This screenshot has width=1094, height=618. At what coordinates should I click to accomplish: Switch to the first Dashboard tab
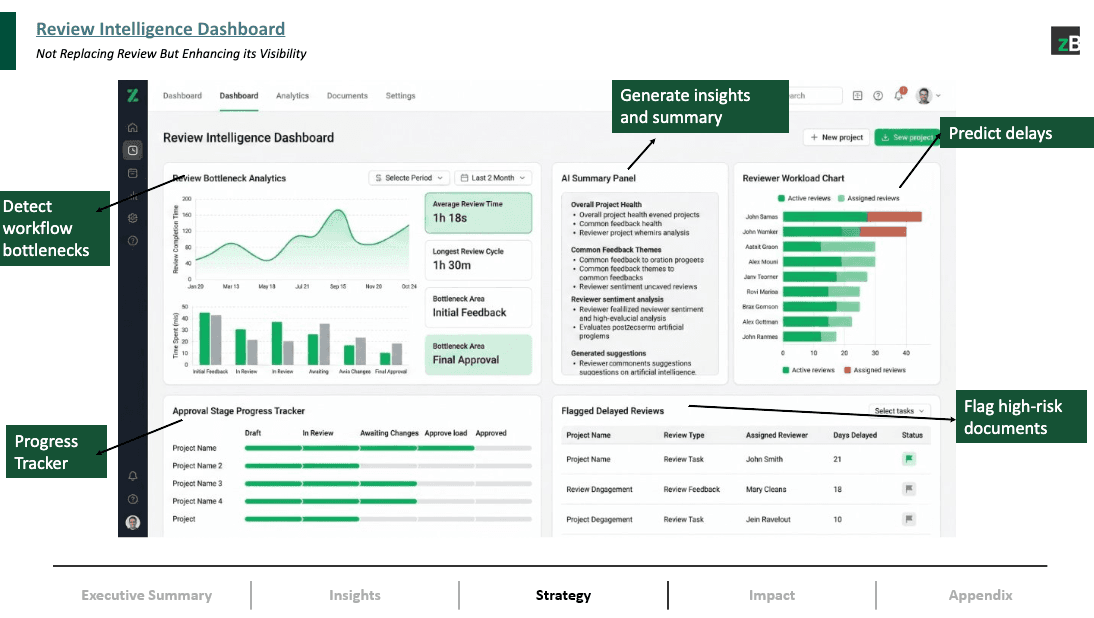click(182, 96)
